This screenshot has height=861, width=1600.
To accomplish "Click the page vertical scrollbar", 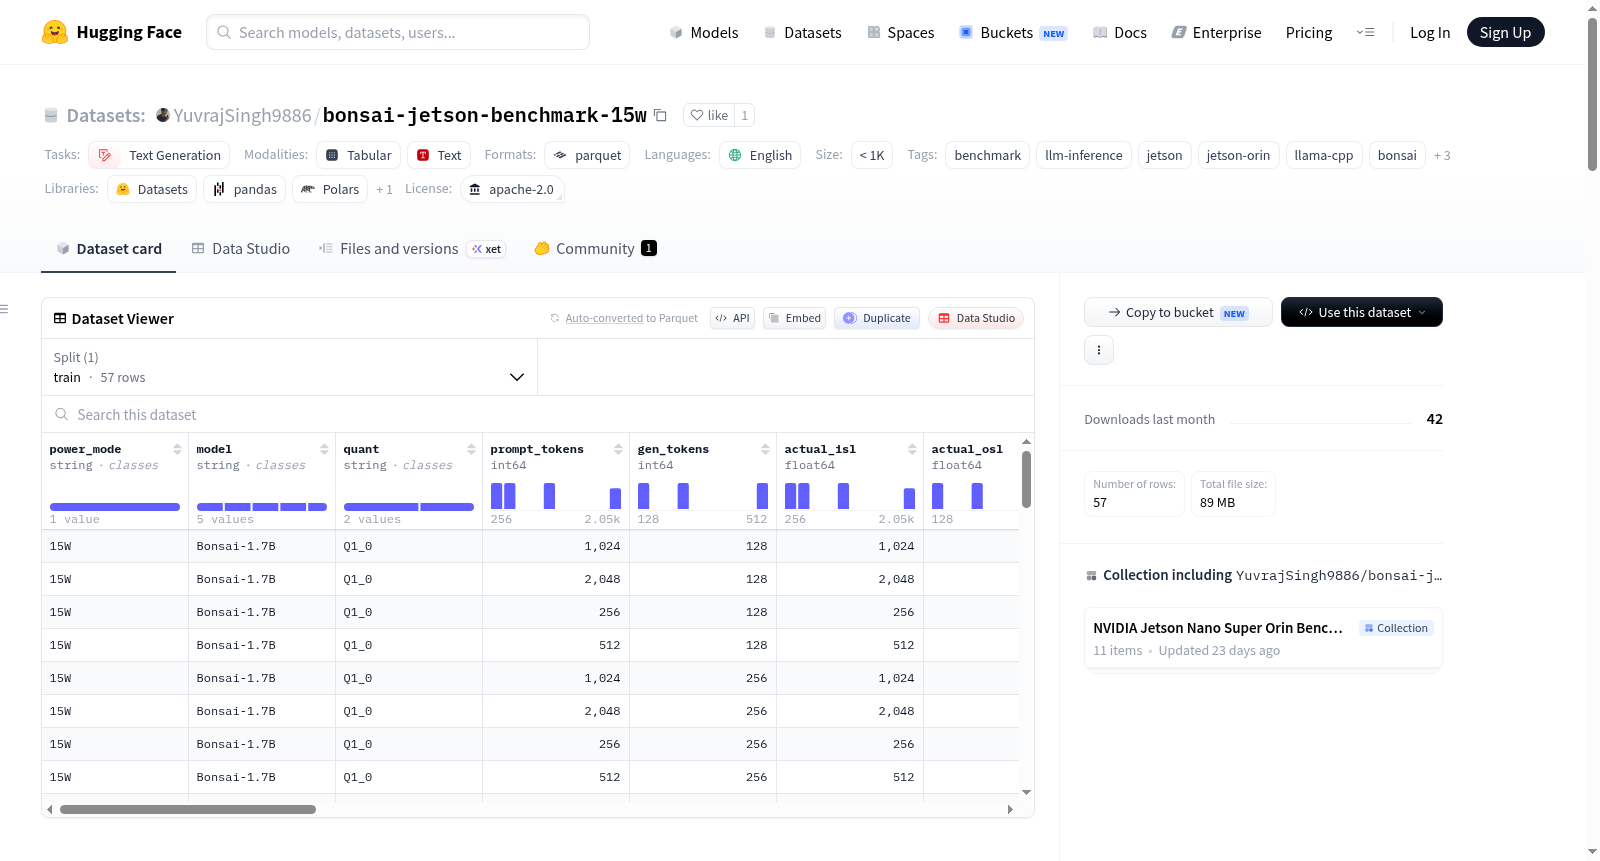I will pyautogui.click(x=1592, y=95).
